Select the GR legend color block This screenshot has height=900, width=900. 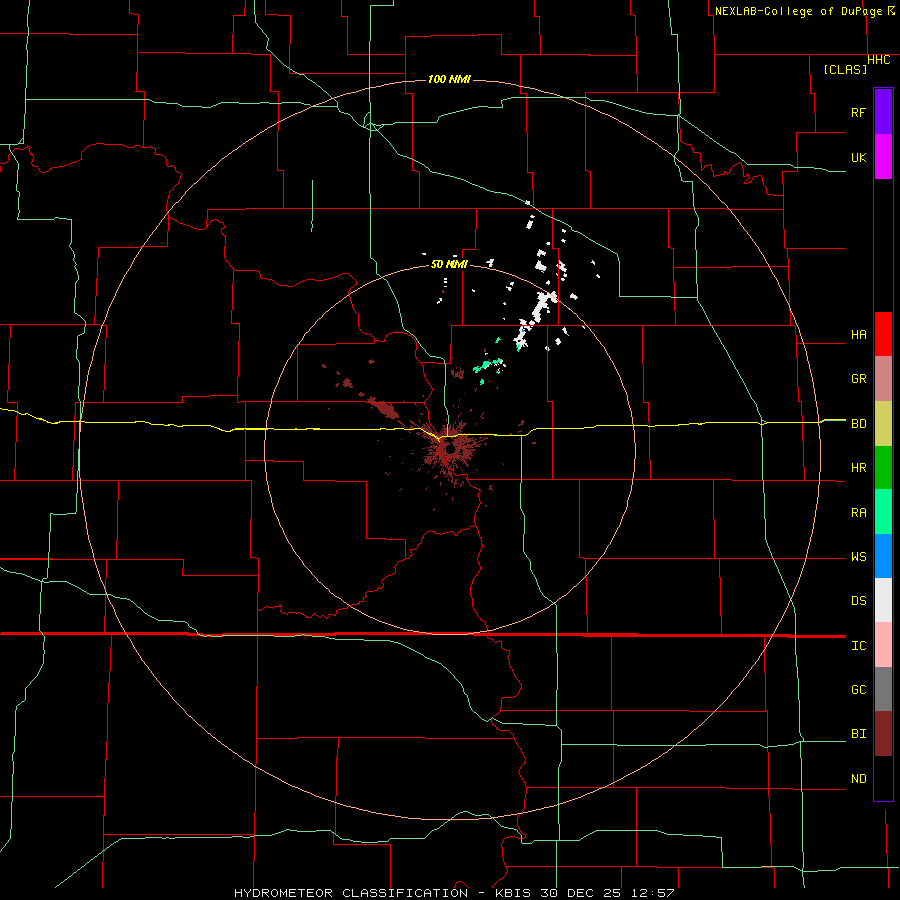(883, 379)
